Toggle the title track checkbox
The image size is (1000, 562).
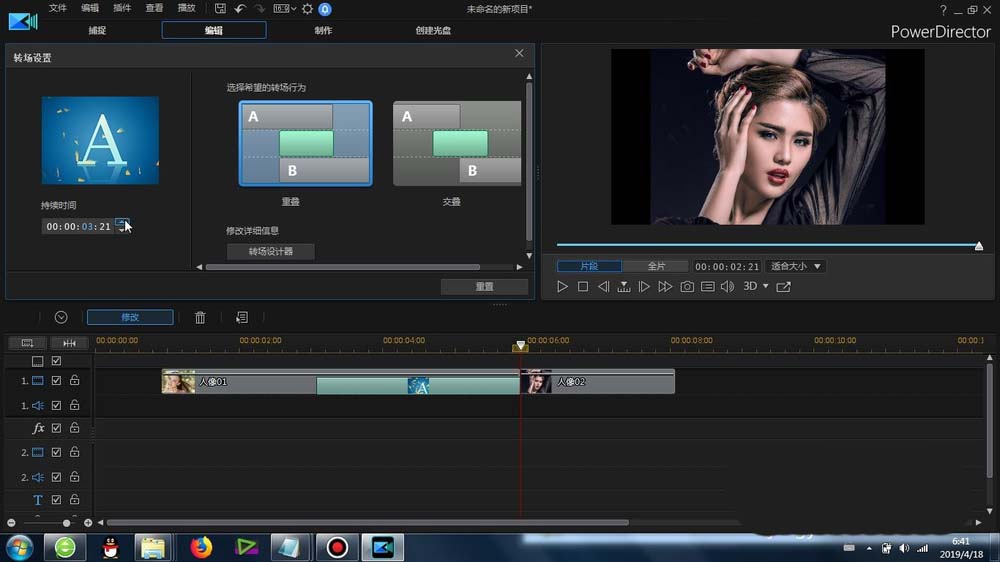(x=56, y=500)
